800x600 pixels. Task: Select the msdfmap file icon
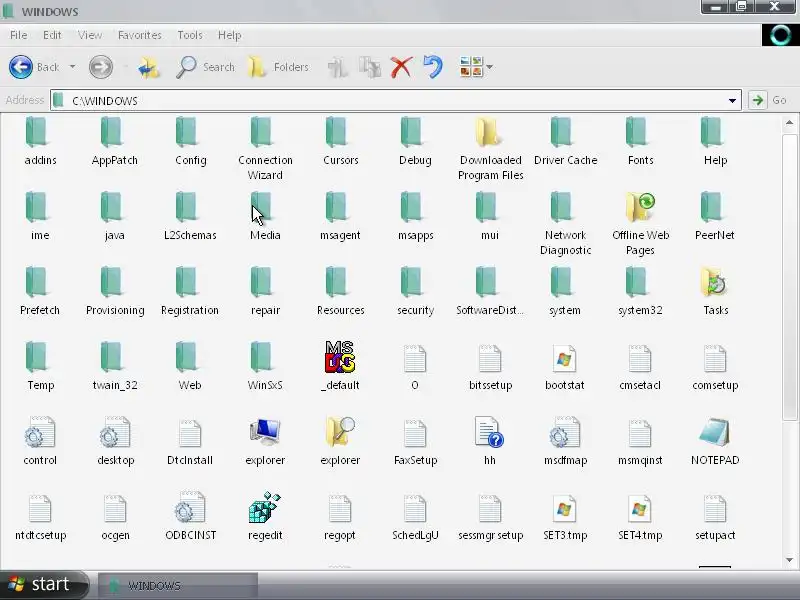[x=565, y=433]
